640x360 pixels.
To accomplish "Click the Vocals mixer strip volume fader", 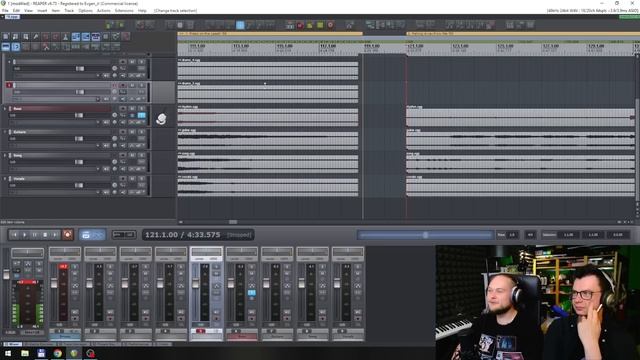I will [337, 283].
